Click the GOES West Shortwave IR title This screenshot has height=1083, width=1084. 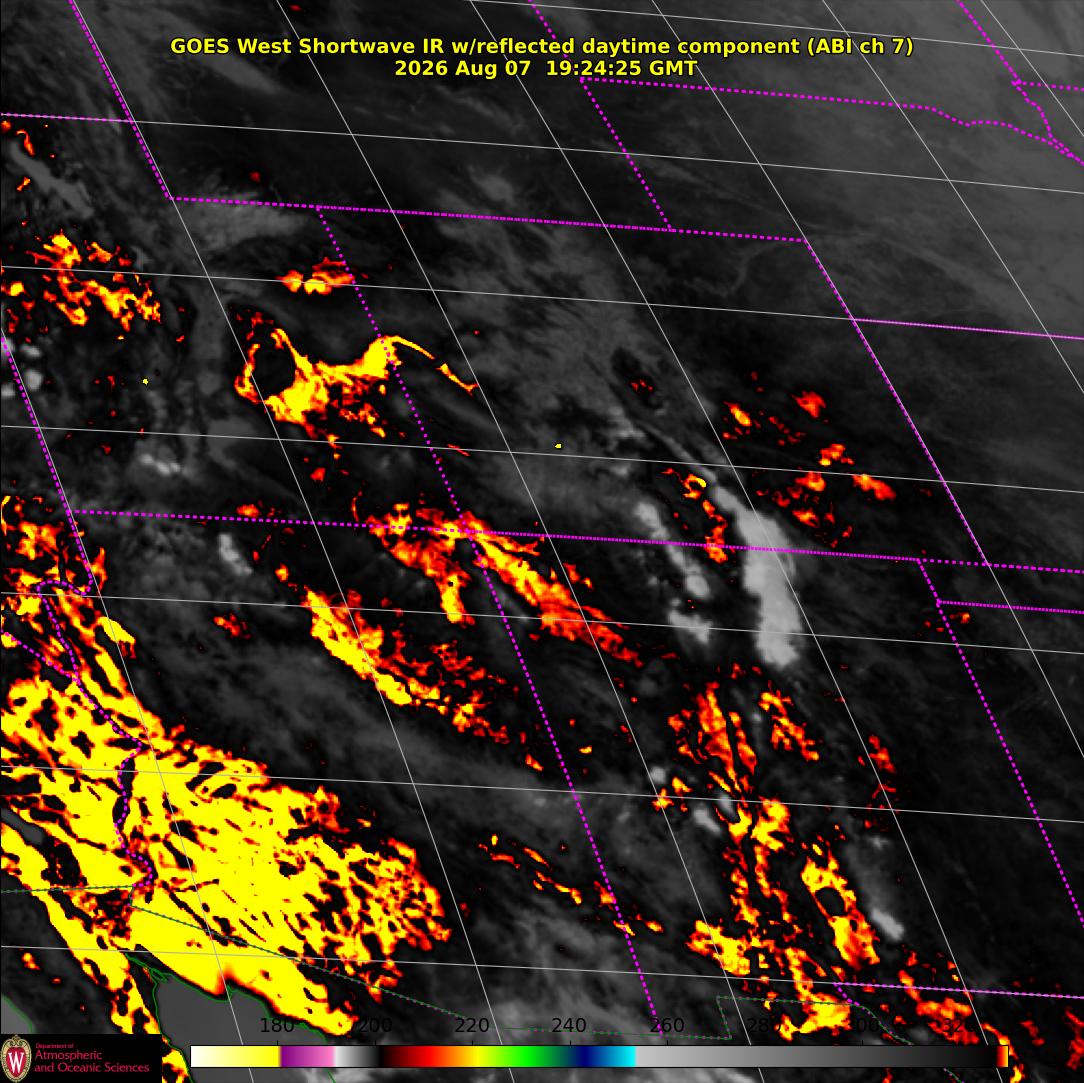(x=541, y=46)
